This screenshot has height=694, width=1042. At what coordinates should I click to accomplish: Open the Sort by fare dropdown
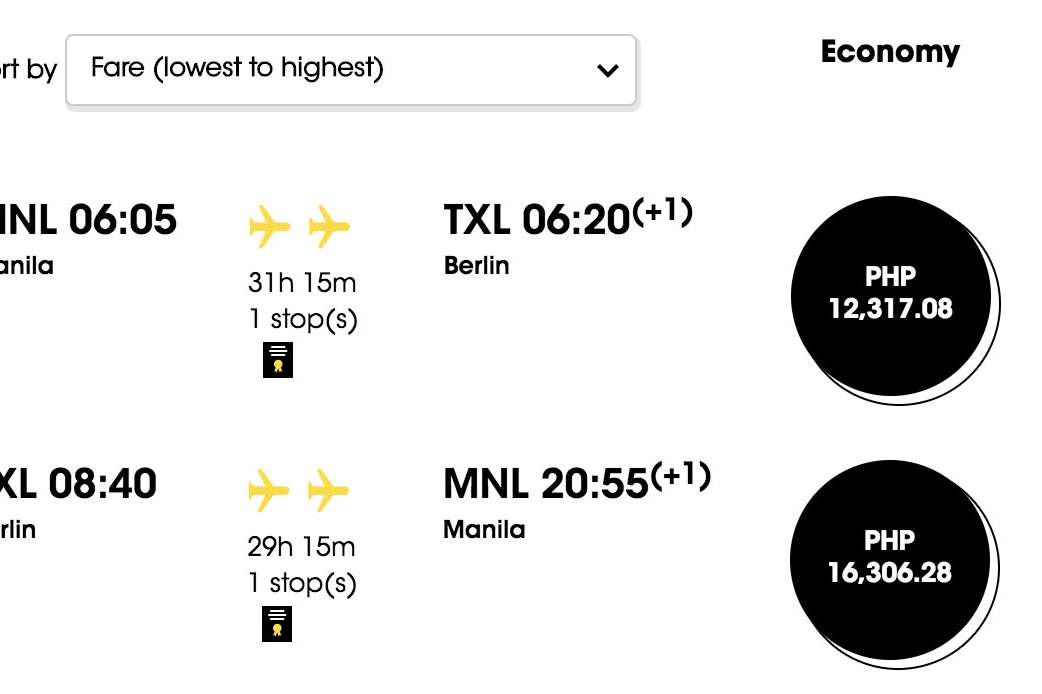coord(350,70)
